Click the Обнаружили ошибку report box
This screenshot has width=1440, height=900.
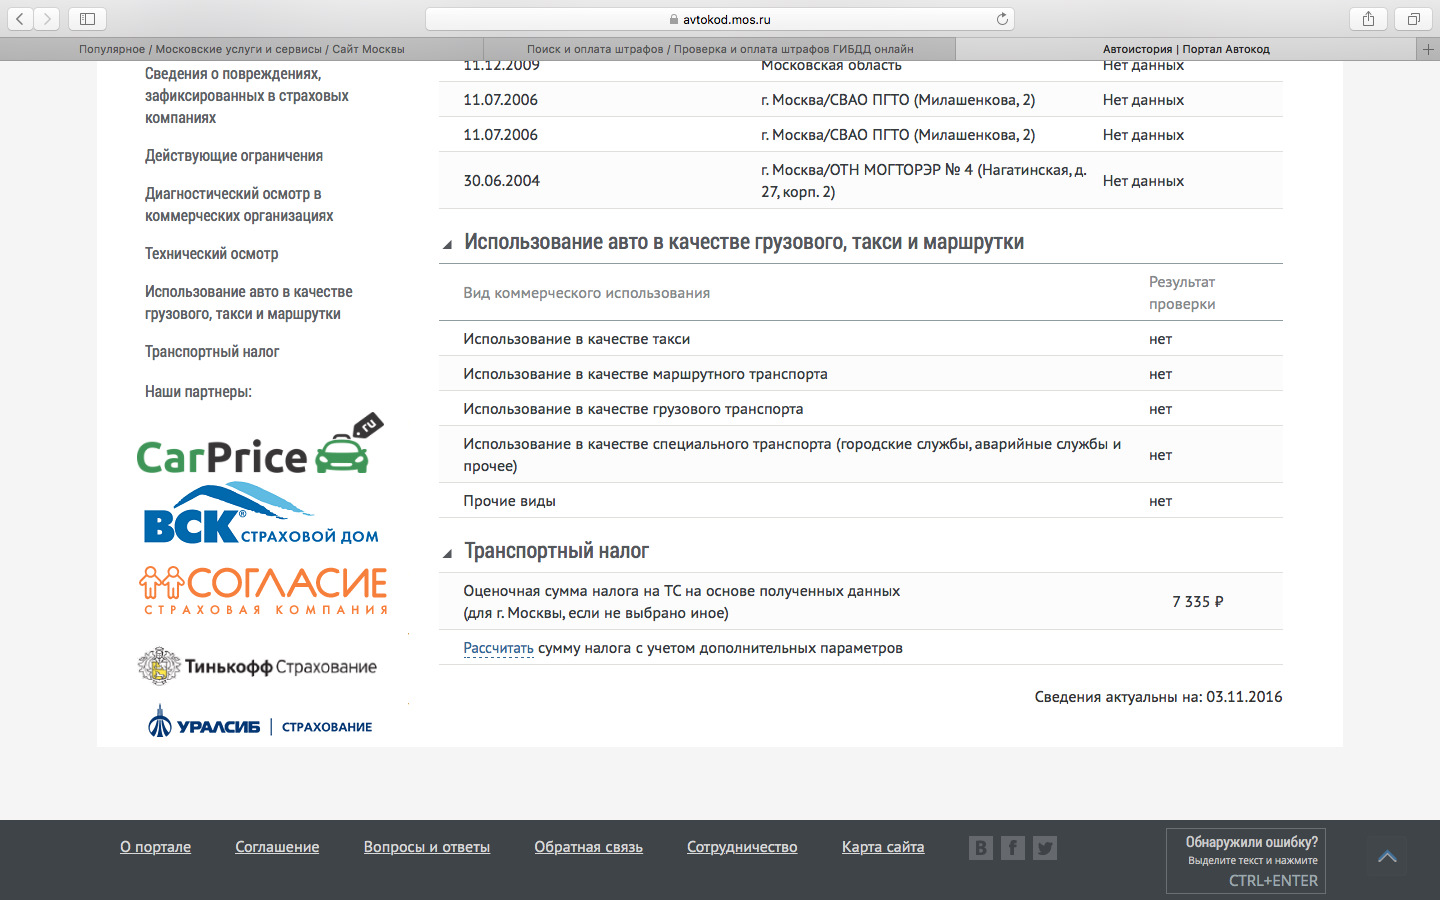[x=1246, y=860]
